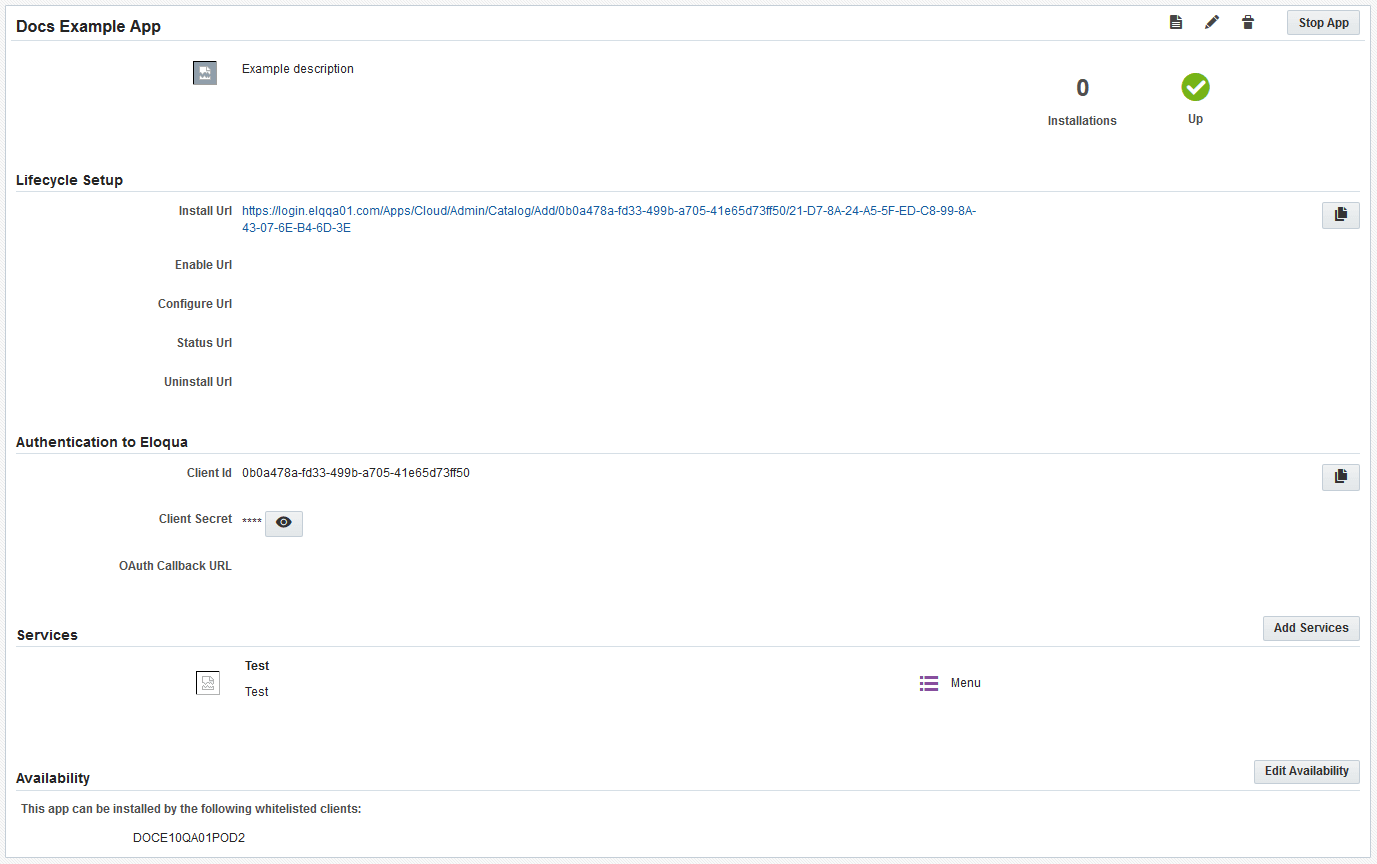Screen dimensions: 1377x864
Task: Click the Configure Url label
Action: (x=195, y=304)
